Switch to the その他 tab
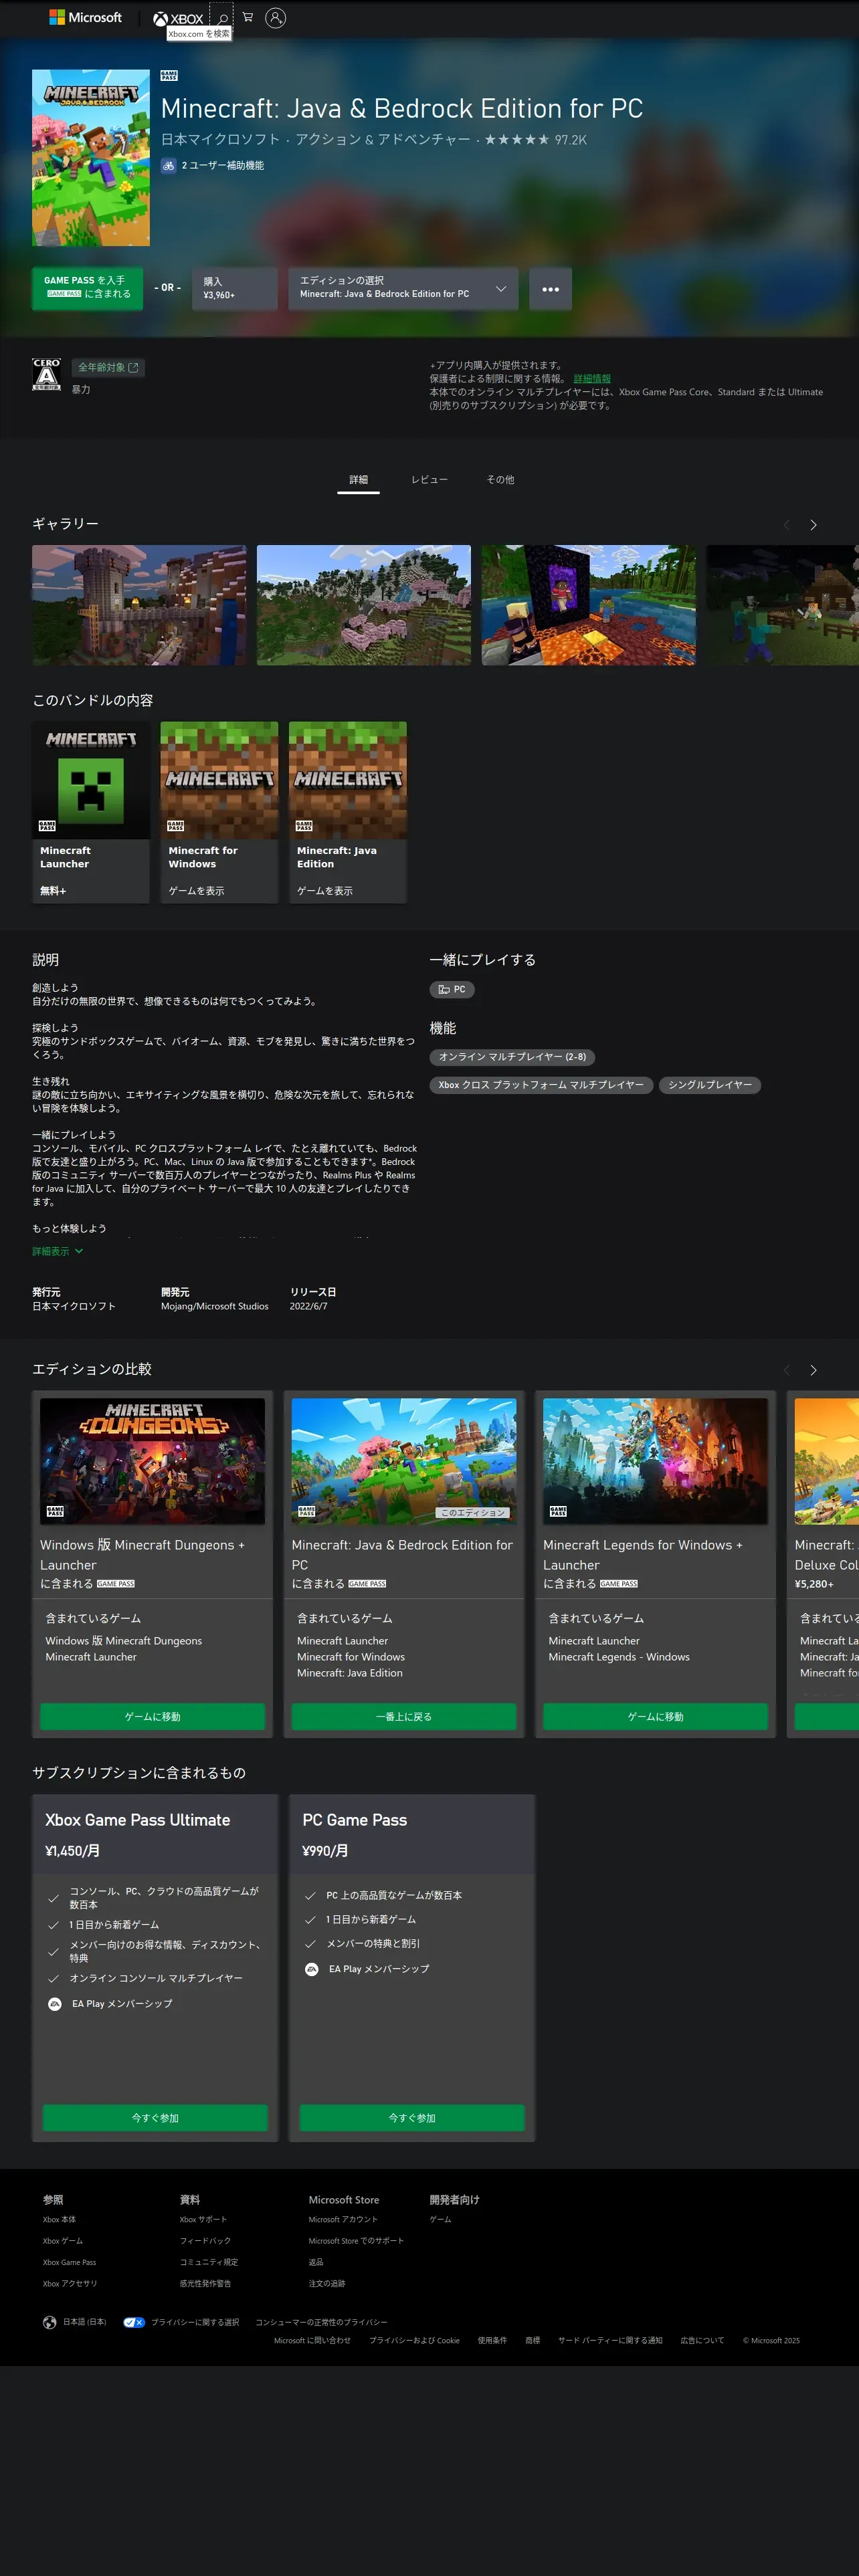 click(x=500, y=480)
